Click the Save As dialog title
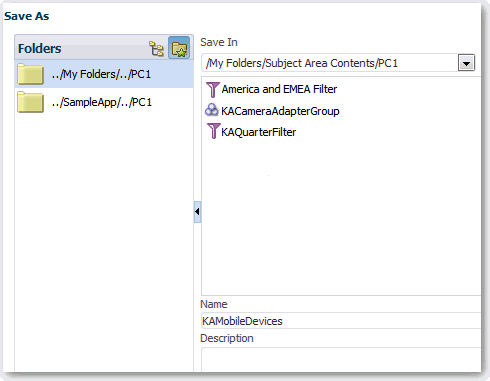490x381 pixels. [x=27, y=16]
